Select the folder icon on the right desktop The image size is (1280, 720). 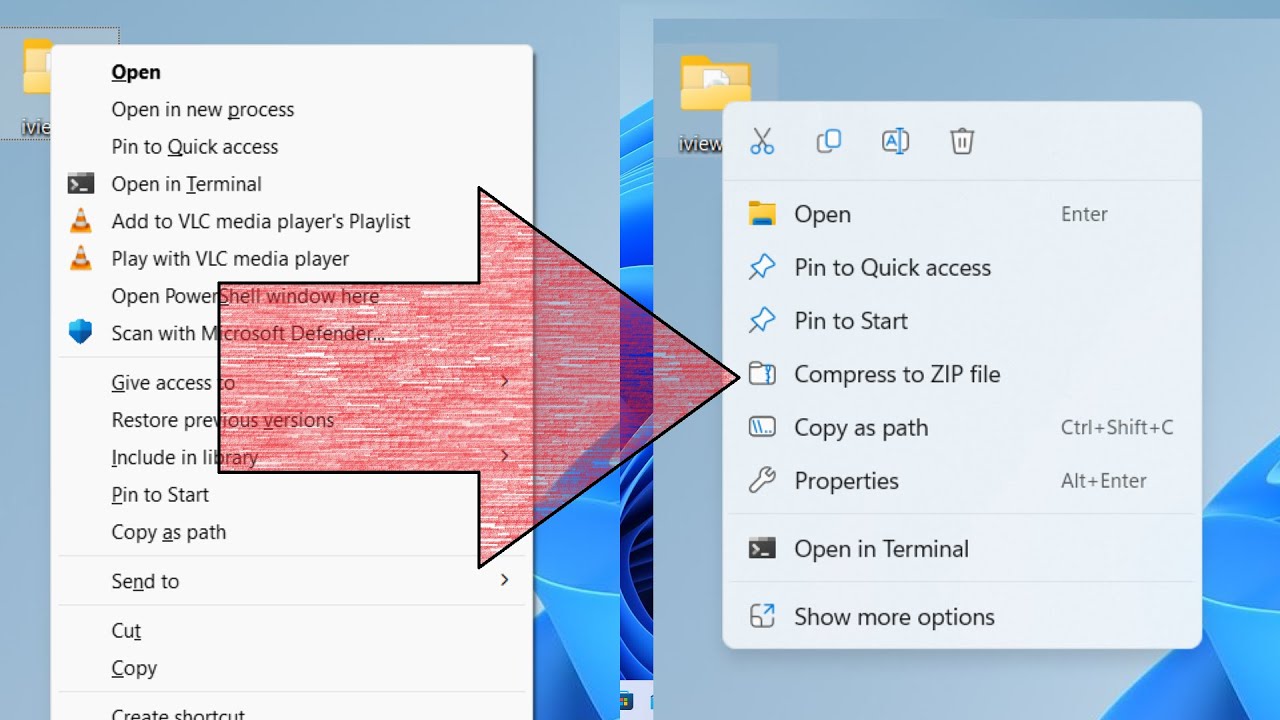715,82
